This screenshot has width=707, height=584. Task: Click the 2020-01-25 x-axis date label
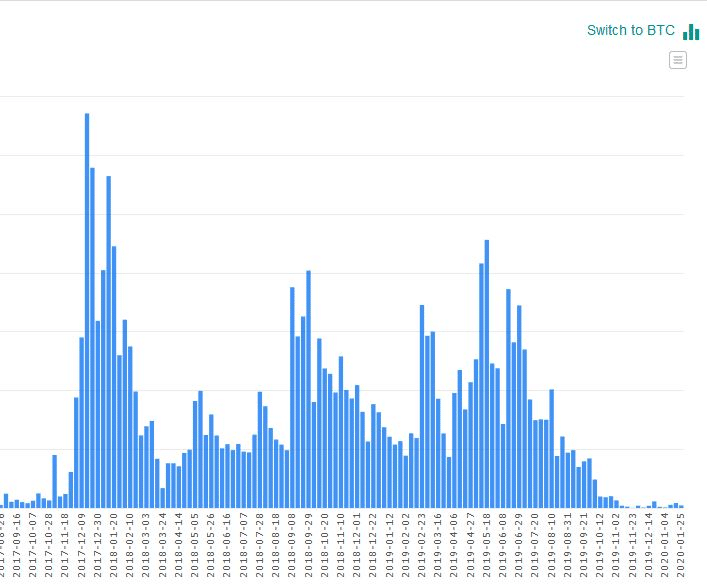pos(681,545)
